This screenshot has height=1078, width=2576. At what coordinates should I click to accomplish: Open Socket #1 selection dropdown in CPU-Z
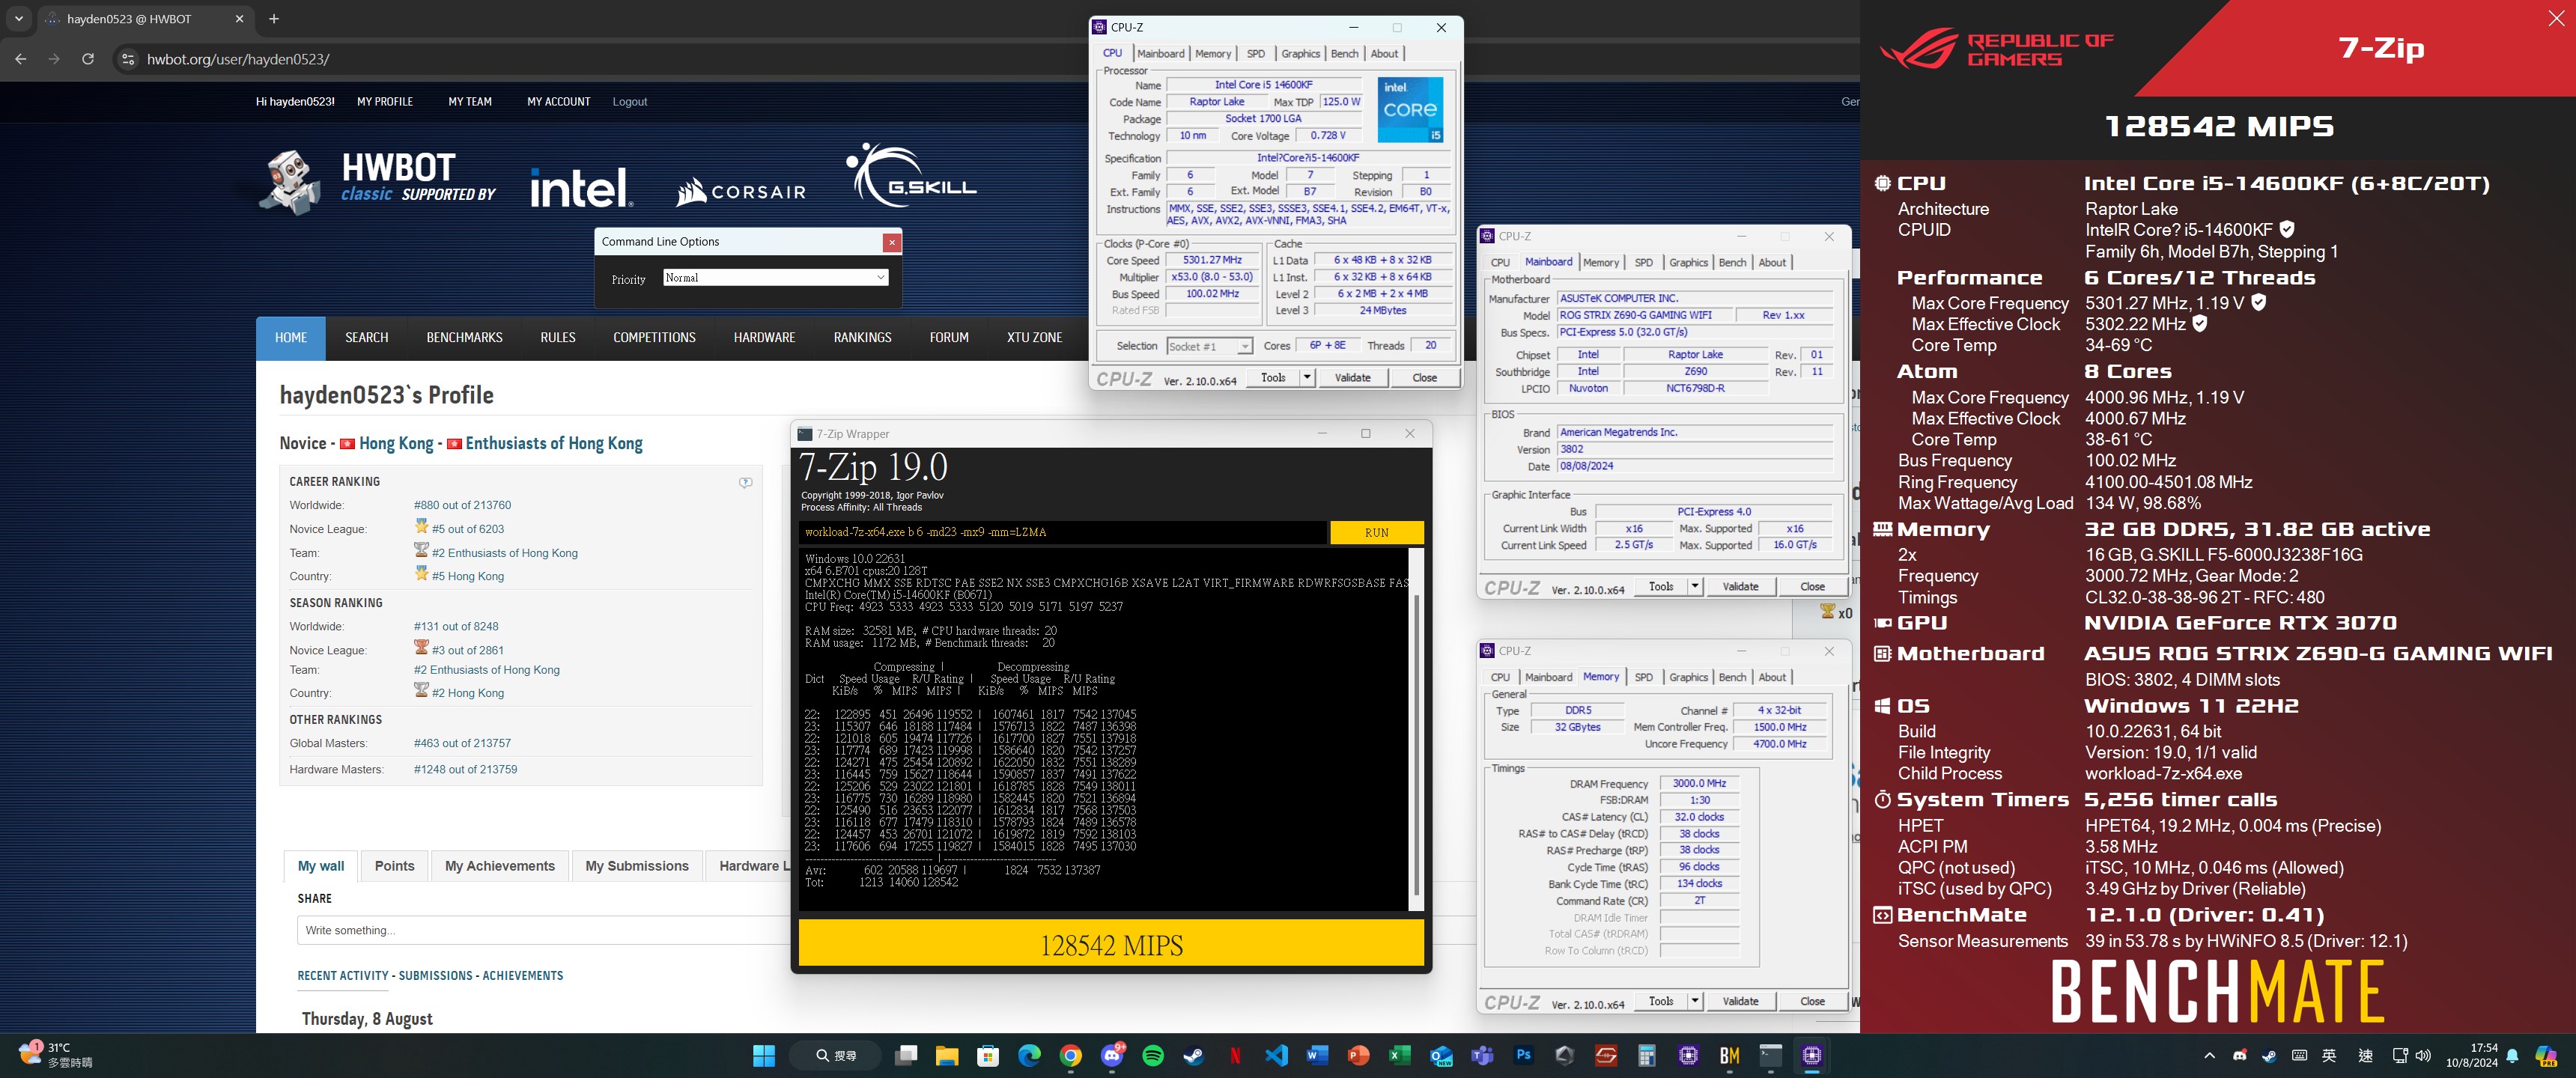1209,346
